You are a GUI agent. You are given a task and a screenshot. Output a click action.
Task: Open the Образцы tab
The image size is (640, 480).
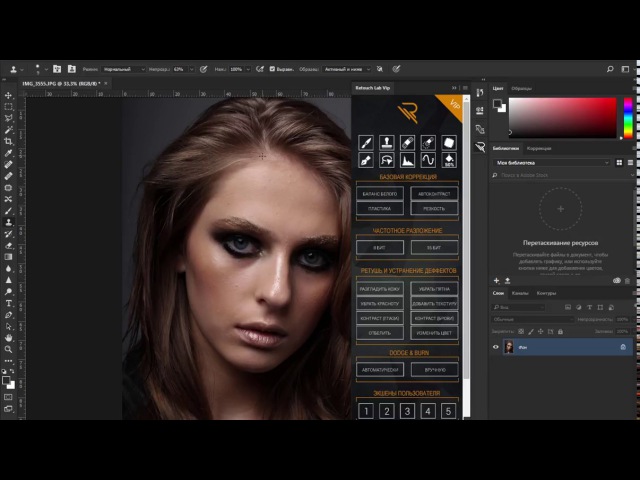coord(522,88)
